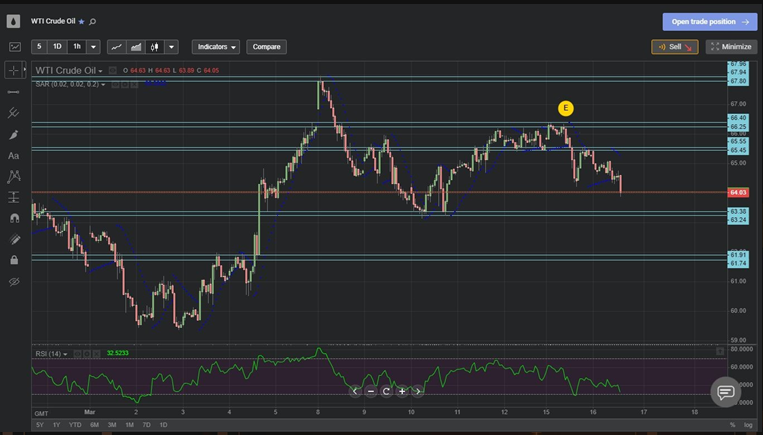The width and height of the screenshot is (763, 435).
Task: Remove the RSI indicator with X
Action: click(96, 354)
